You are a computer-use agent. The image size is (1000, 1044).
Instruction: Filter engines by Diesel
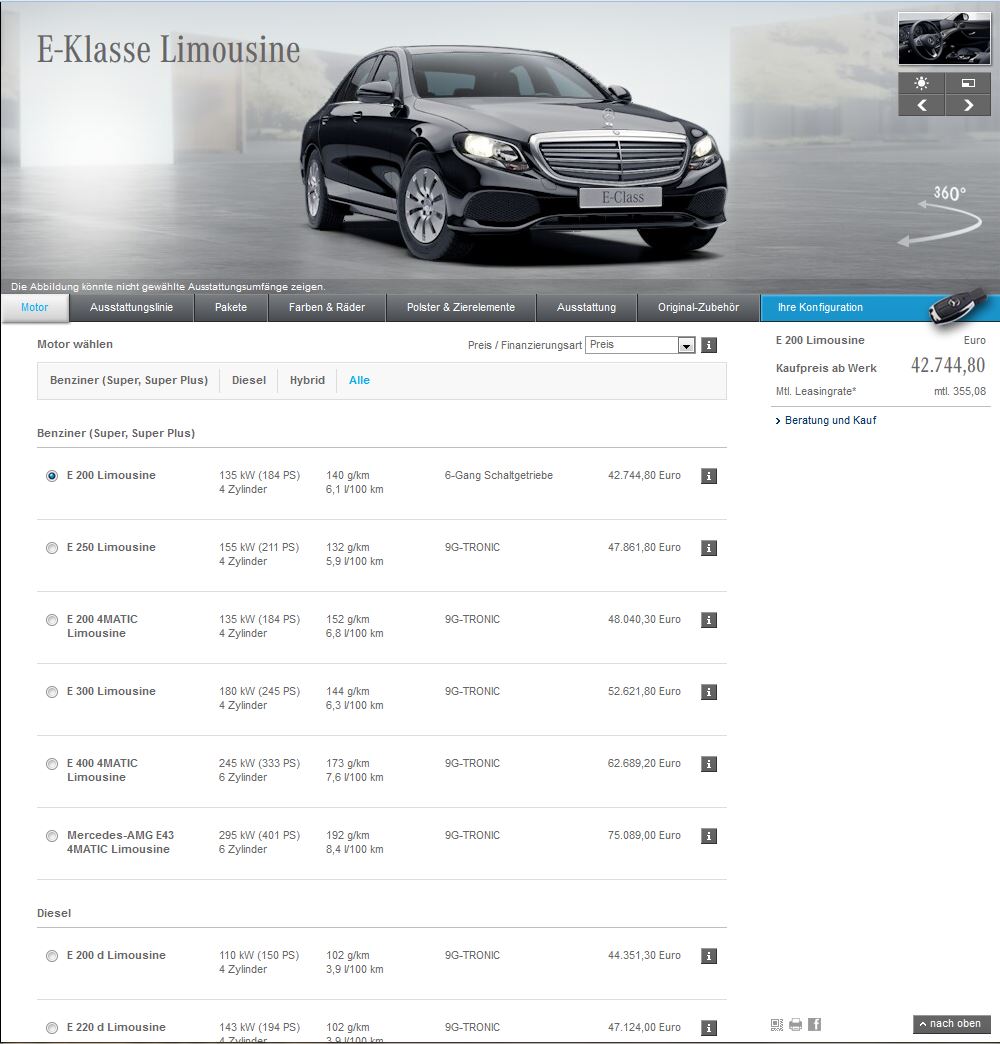(249, 380)
